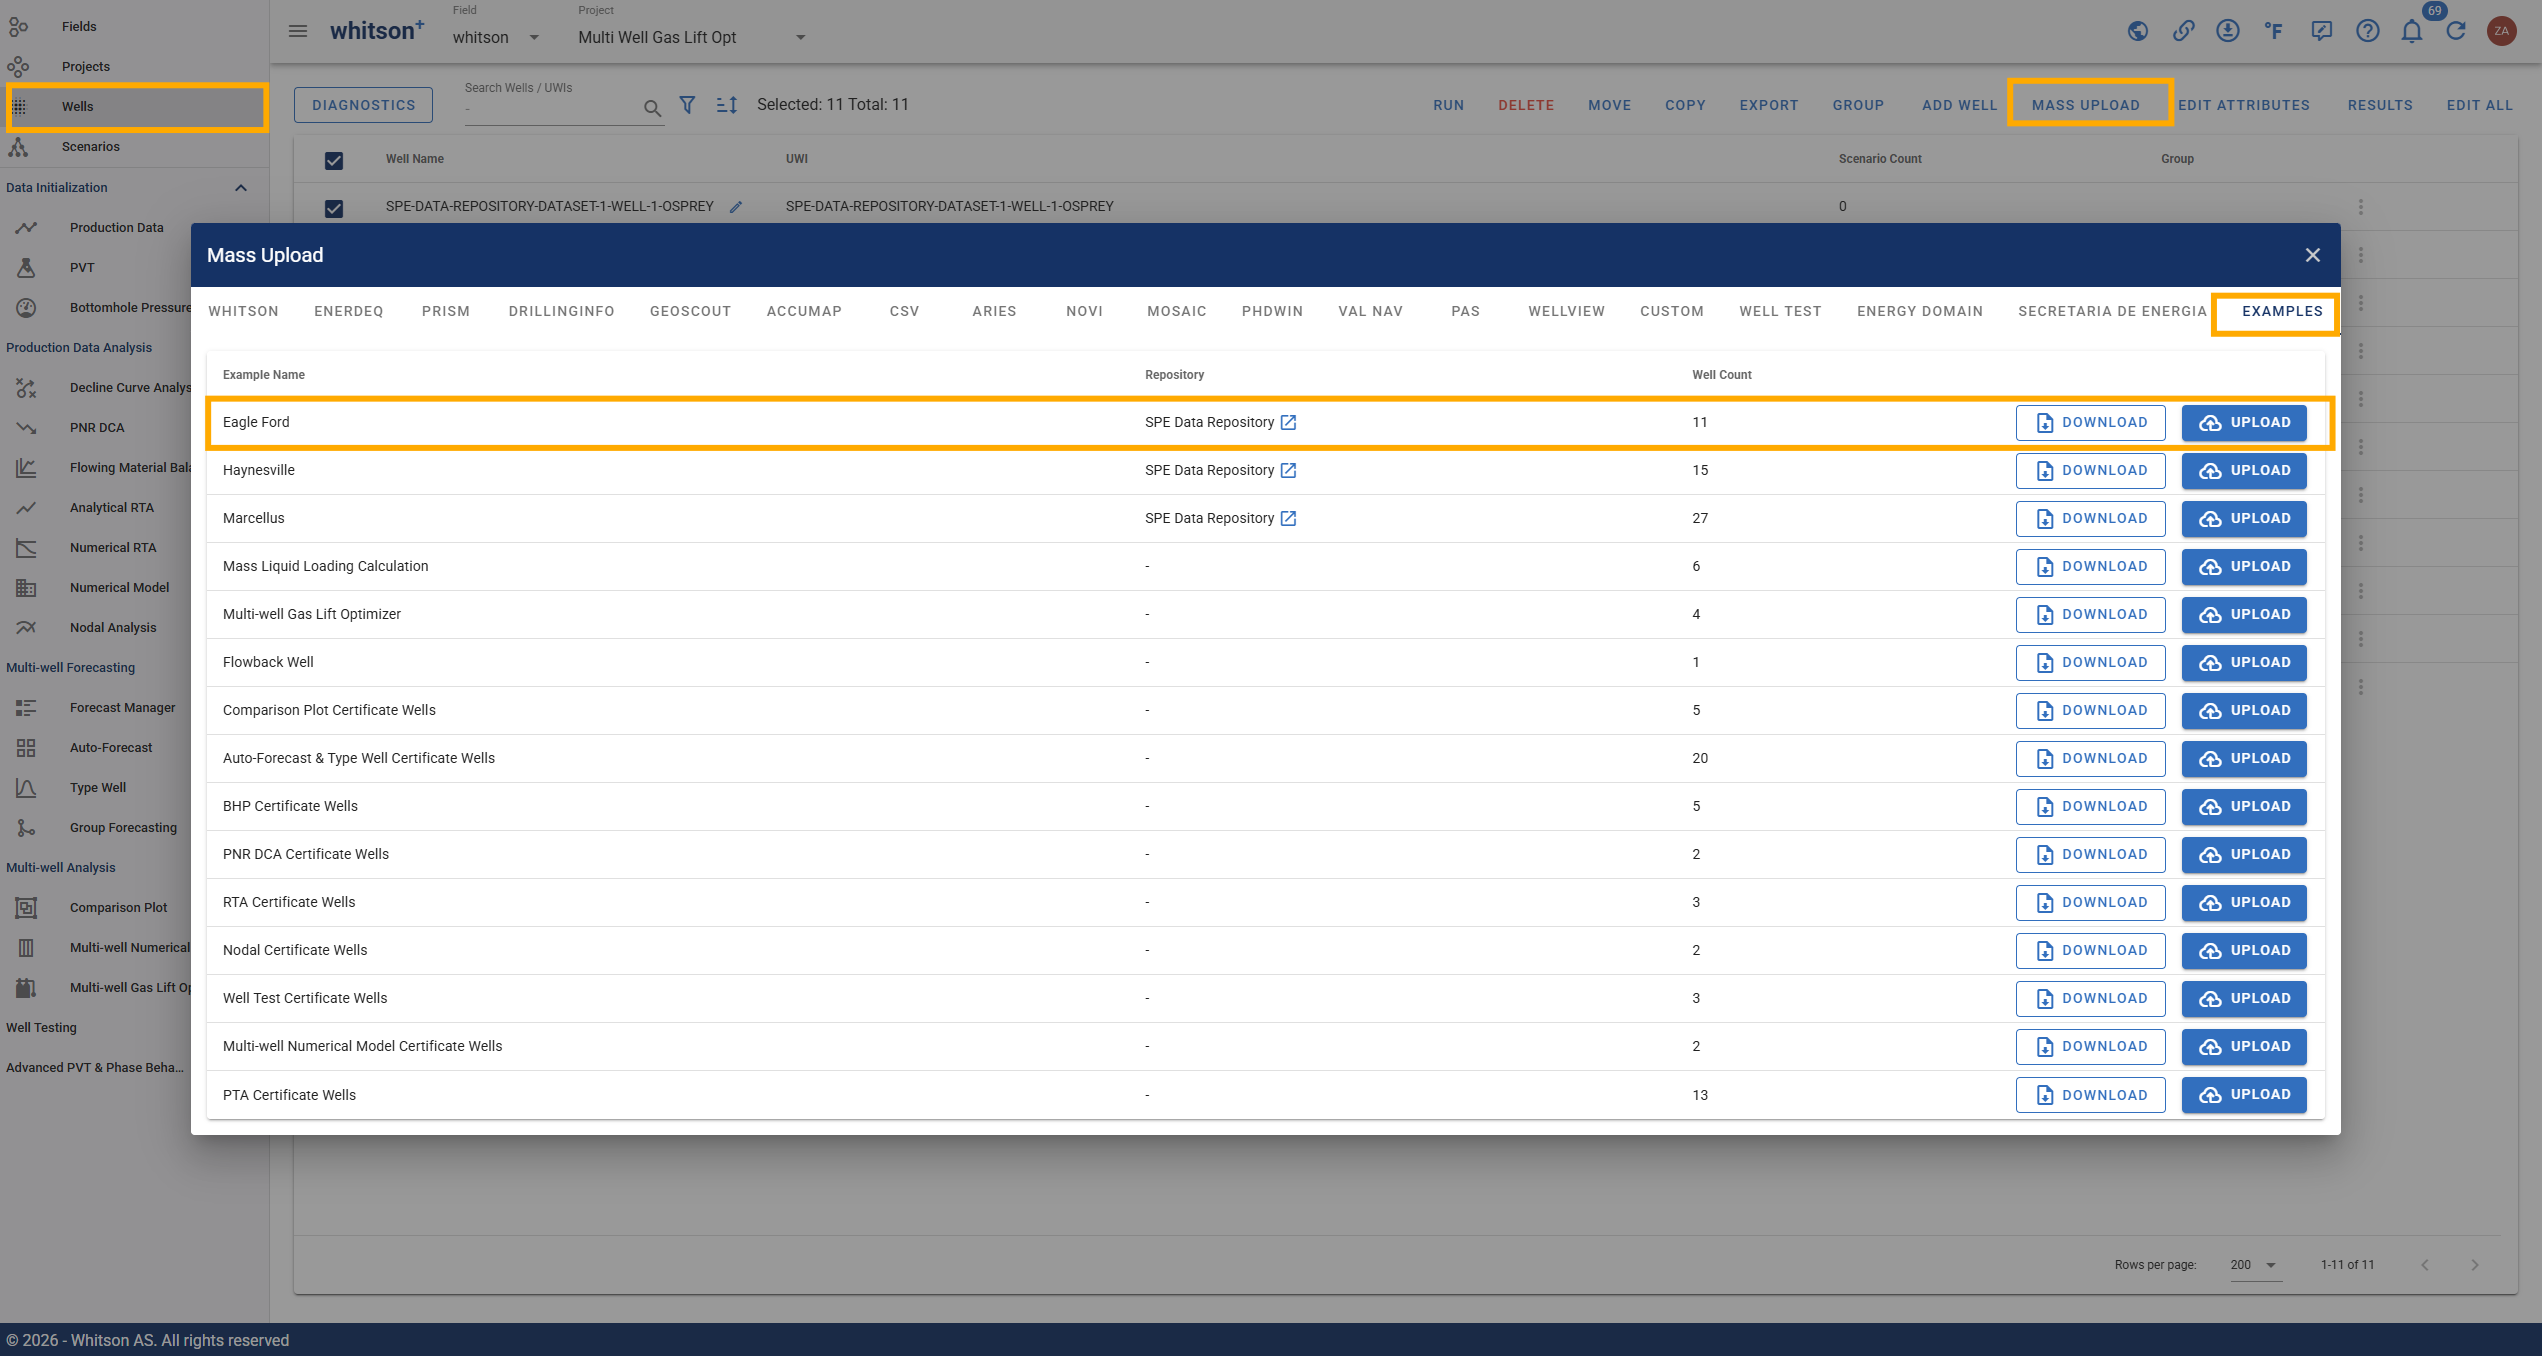Viewport: 2543px width, 1356px height.
Task: Download the BHP Certificate Wells example
Action: coord(2090,807)
